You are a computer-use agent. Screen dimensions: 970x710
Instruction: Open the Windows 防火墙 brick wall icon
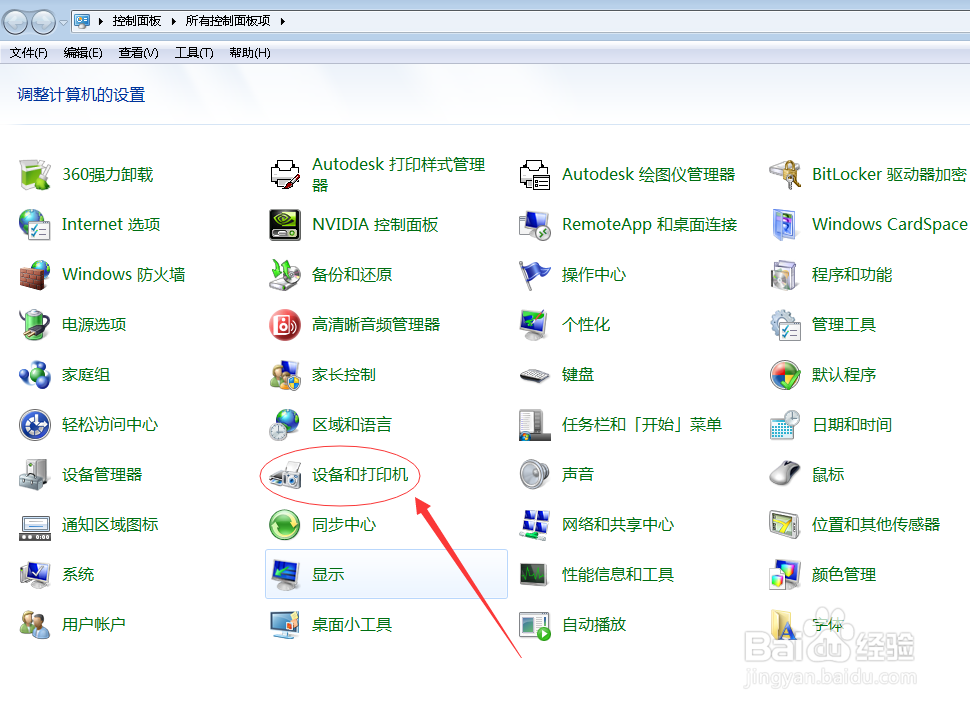click(35, 275)
